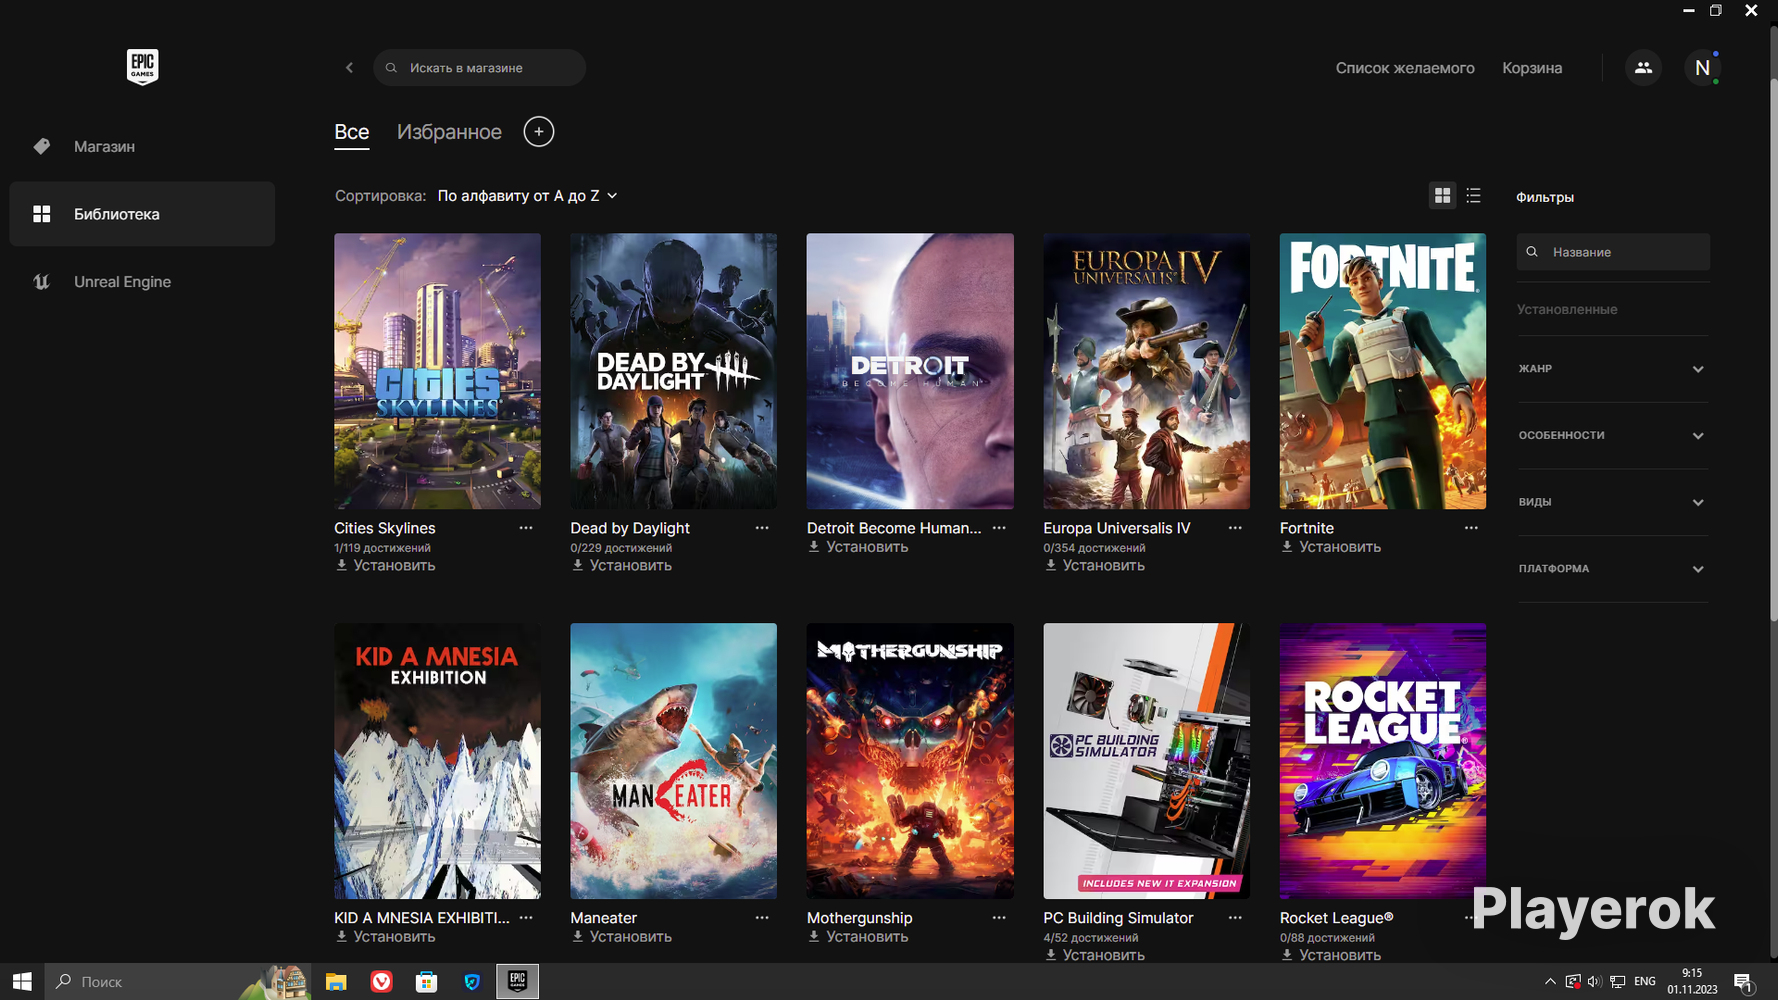Open more options for Europa Universalis IV

coord(1235,528)
